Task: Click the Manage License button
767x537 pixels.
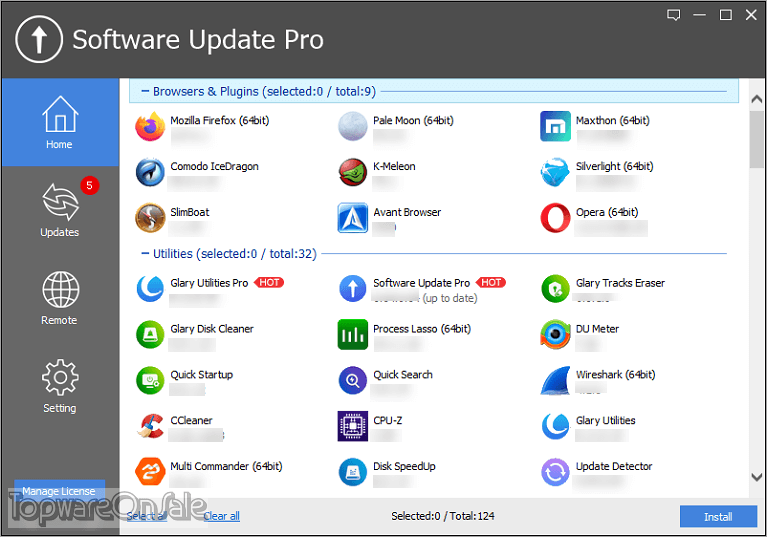Action: [x=59, y=491]
